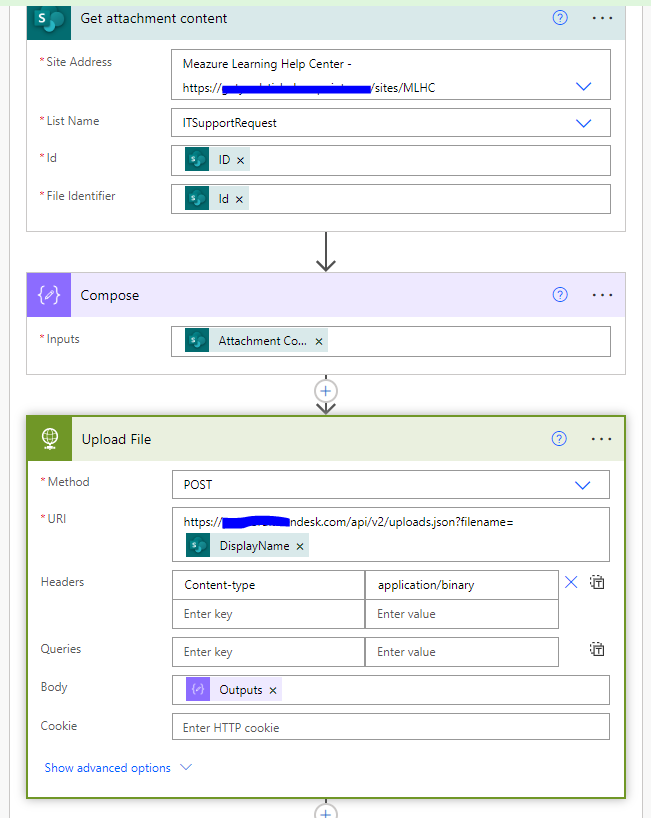Open the Upload File ellipsis menu

[x=602, y=439]
